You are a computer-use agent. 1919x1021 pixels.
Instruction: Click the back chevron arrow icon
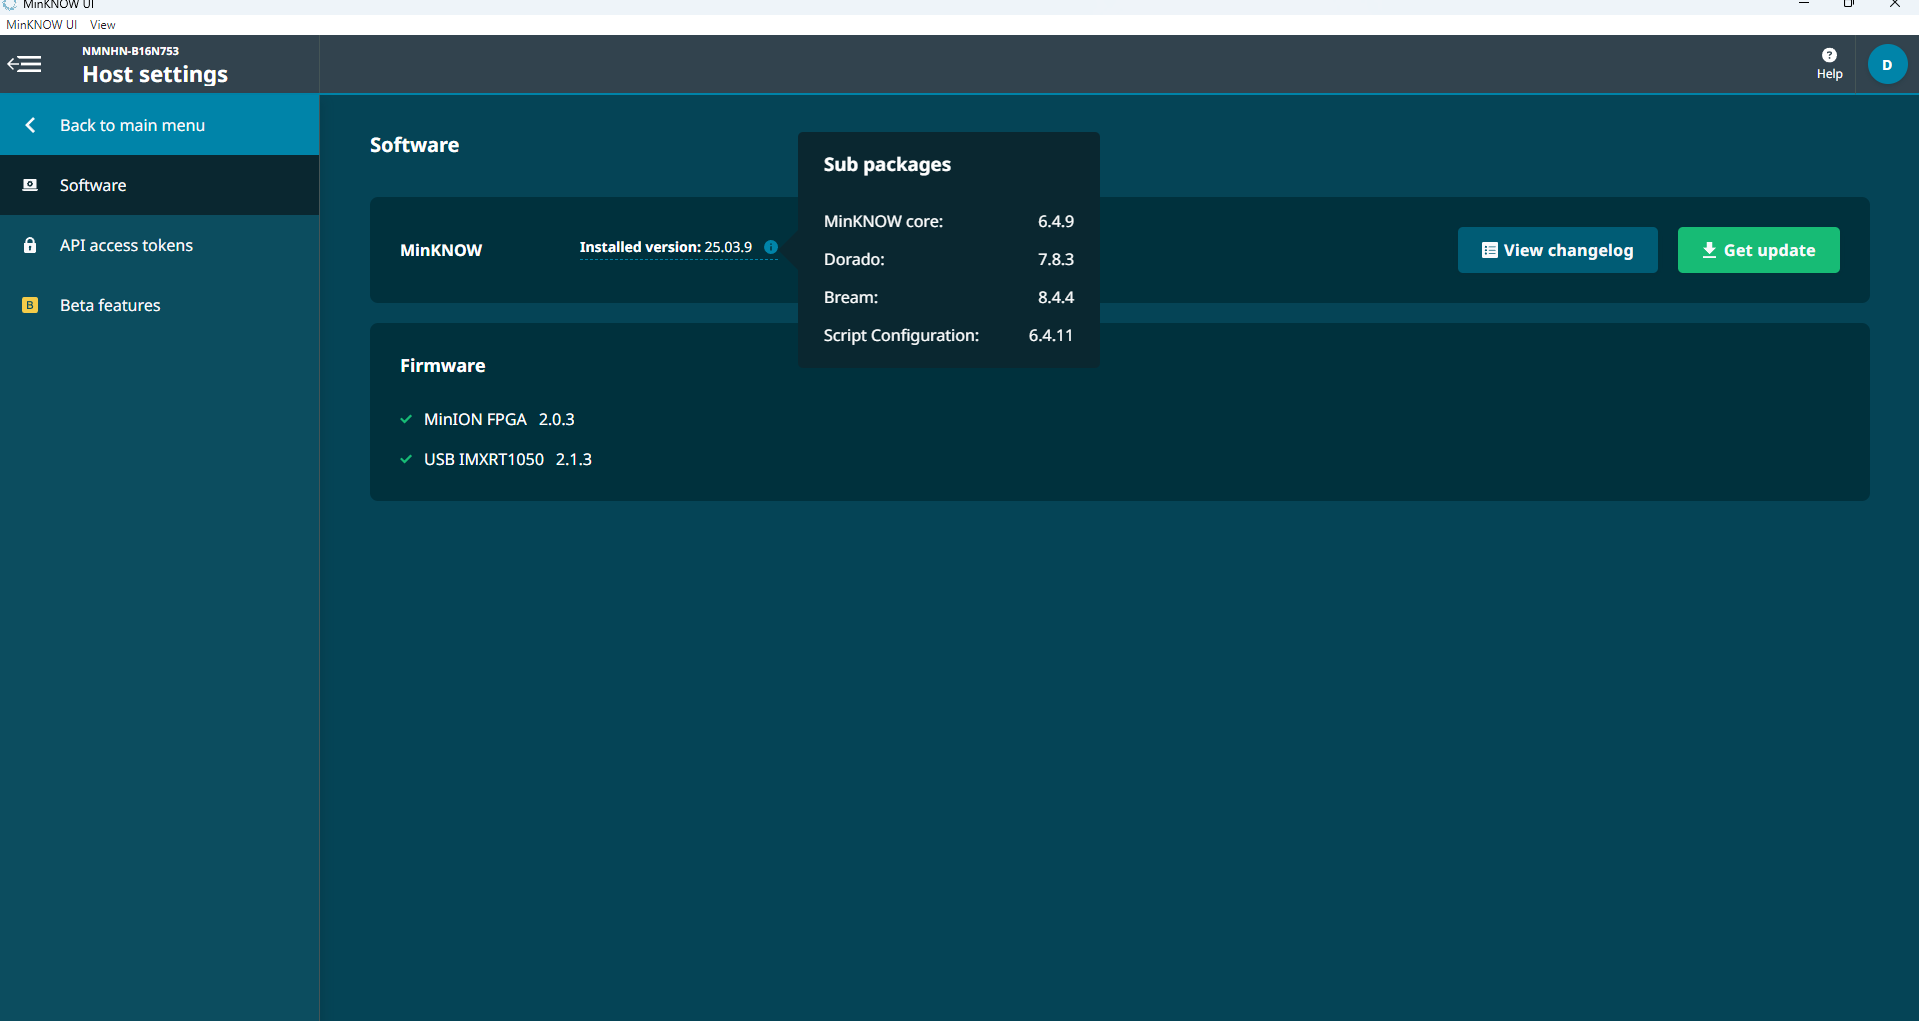coord(30,125)
